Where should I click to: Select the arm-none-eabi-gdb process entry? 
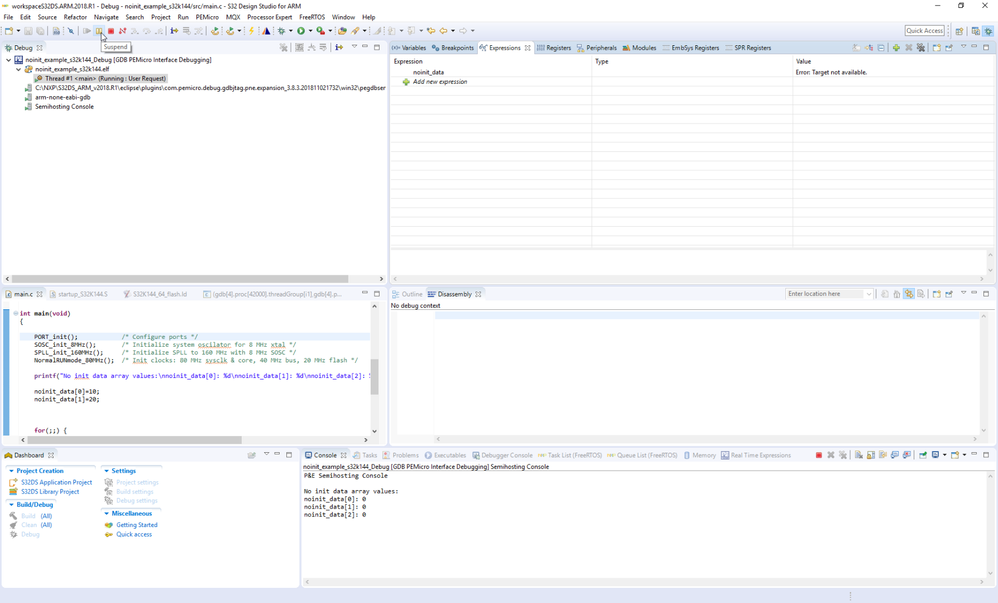coord(62,97)
